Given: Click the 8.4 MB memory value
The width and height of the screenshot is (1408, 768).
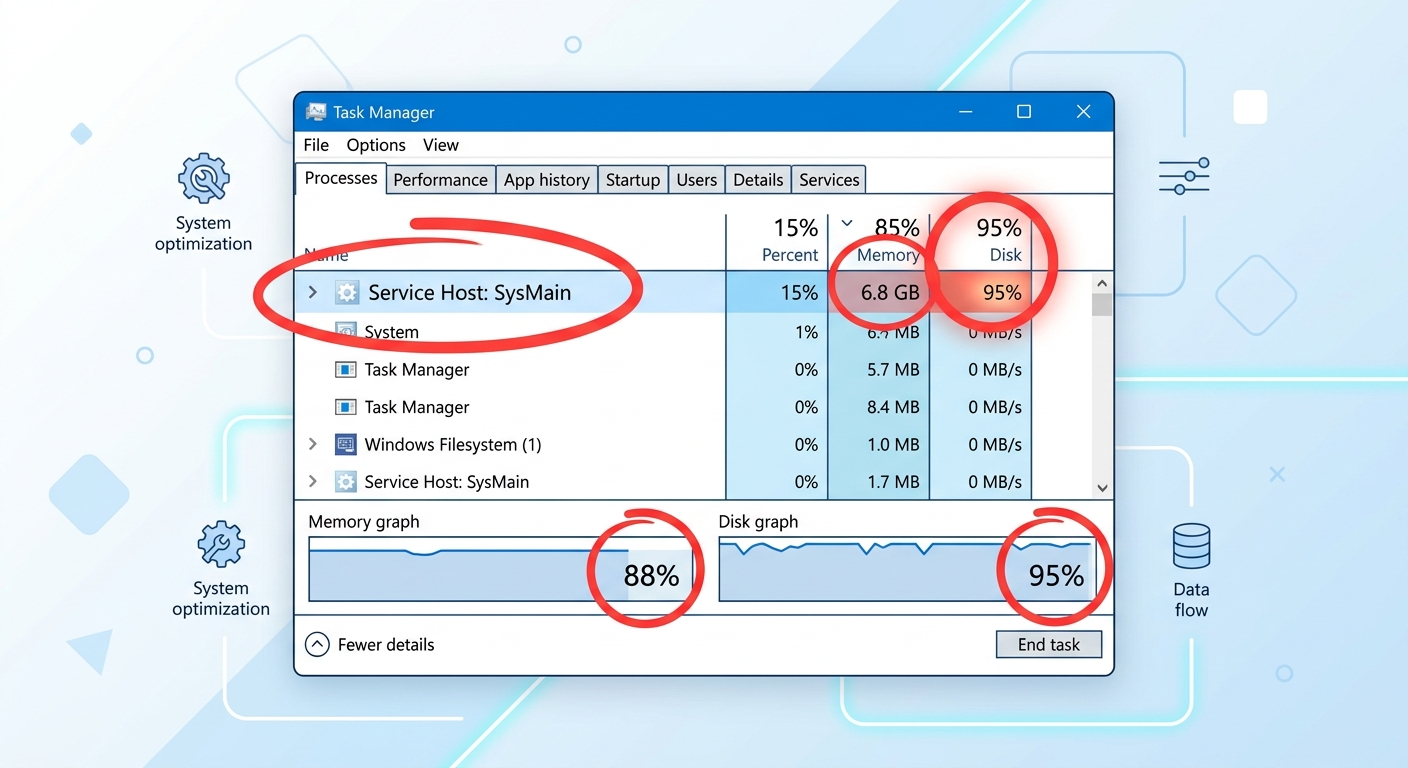Looking at the screenshot, I should pos(893,407).
